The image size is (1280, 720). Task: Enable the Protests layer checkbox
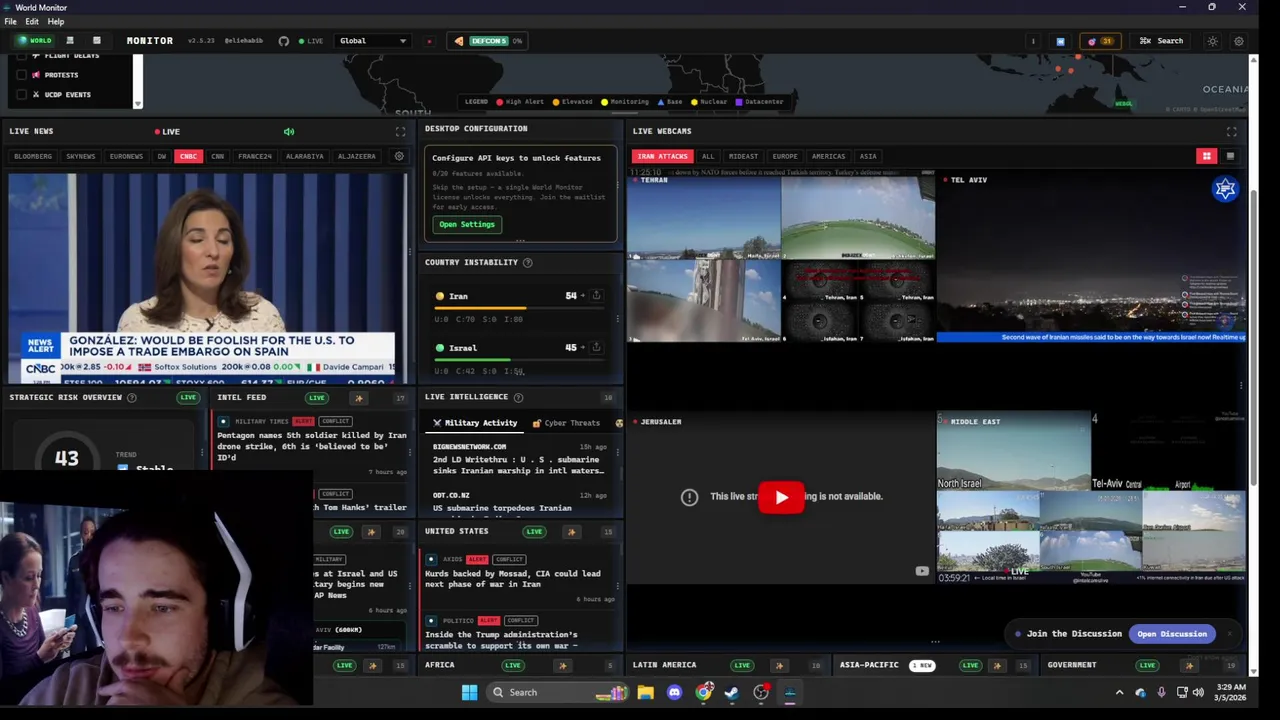tap(22, 75)
